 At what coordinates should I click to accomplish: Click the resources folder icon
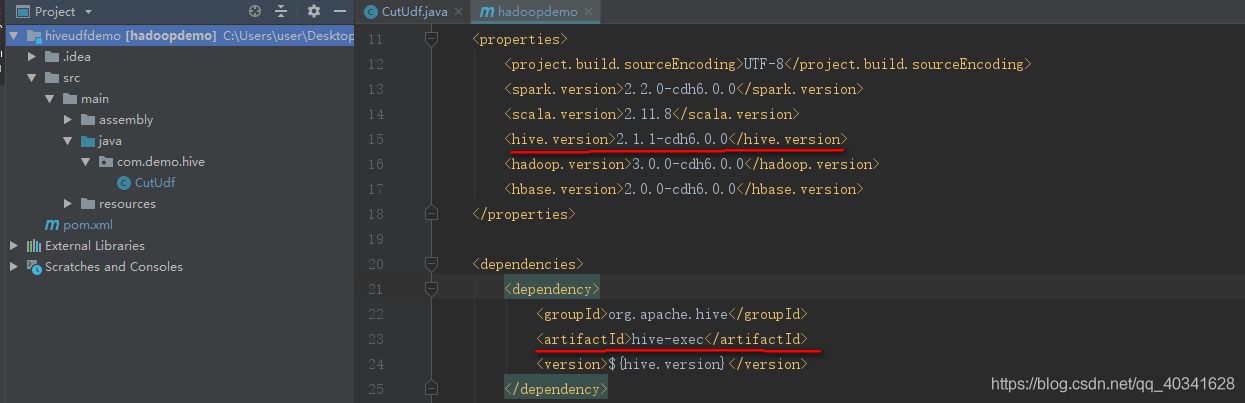pos(88,204)
